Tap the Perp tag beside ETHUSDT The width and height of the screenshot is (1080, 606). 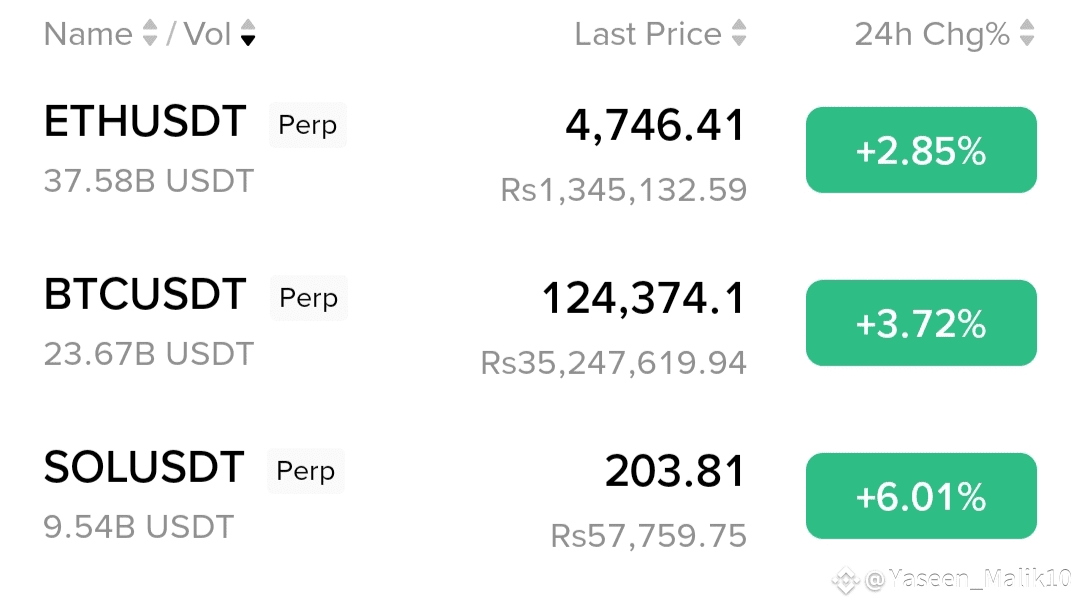click(x=308, y=126)
